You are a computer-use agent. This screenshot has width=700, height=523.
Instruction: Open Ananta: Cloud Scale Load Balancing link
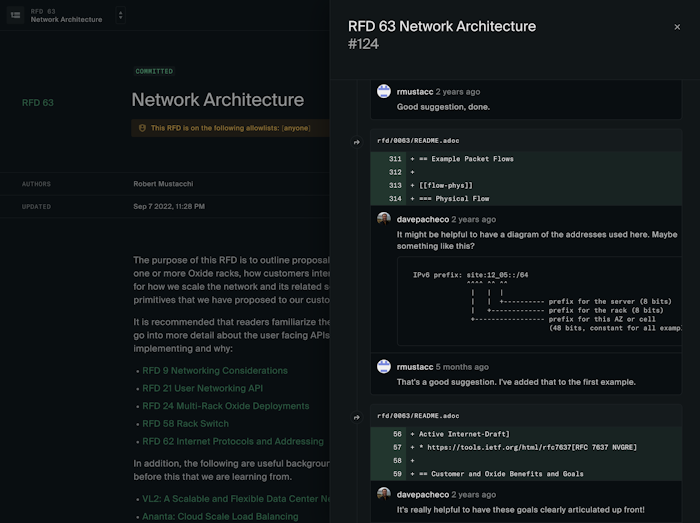point(220,516)
